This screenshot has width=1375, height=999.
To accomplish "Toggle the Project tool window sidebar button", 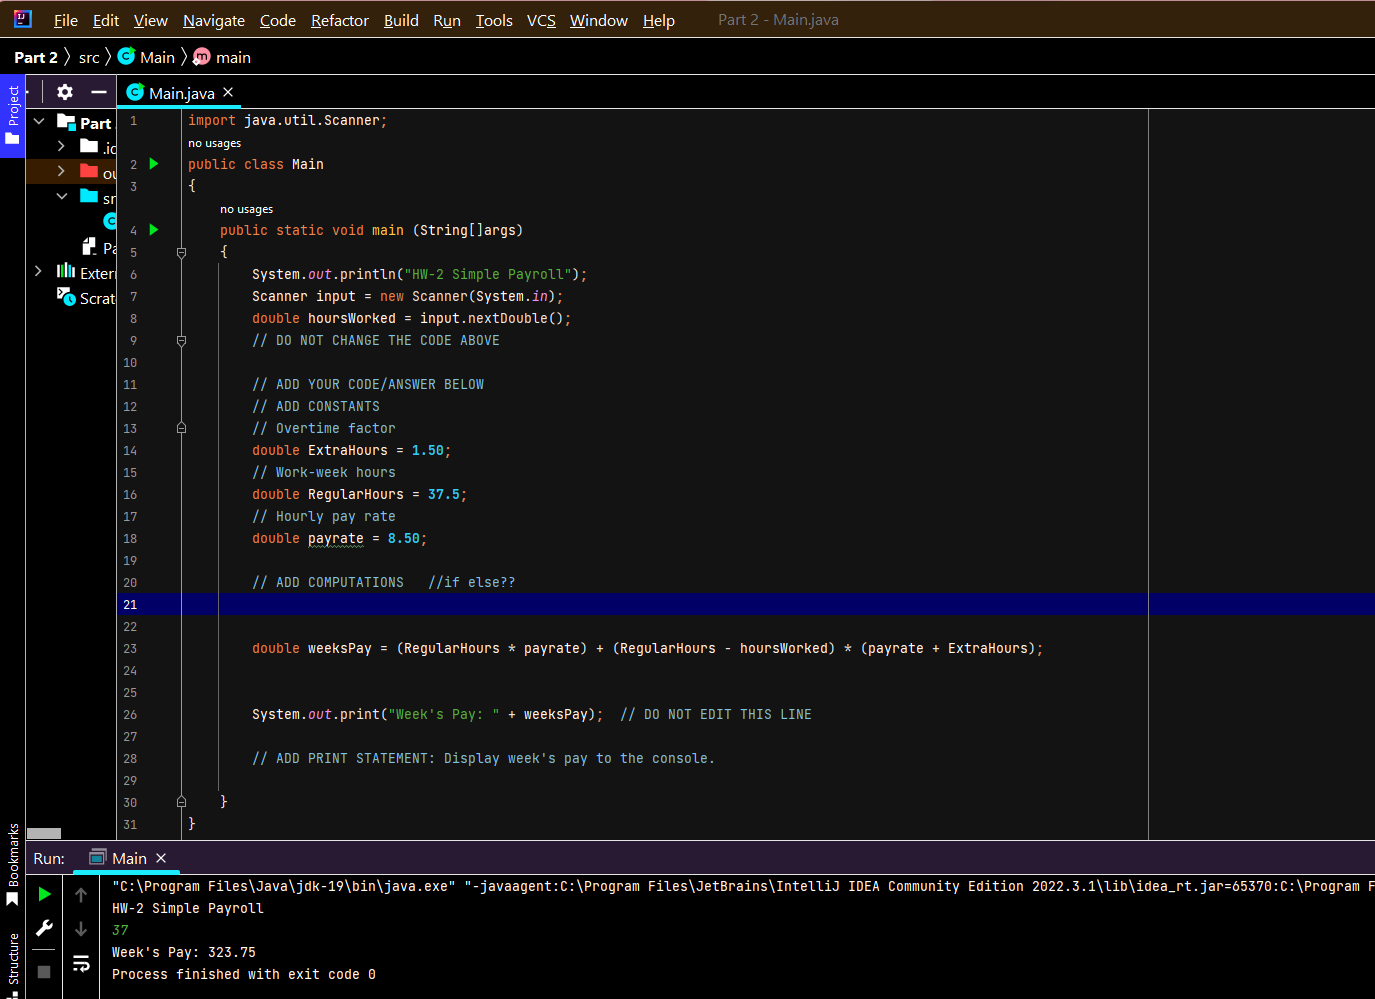I will (12, 115).
